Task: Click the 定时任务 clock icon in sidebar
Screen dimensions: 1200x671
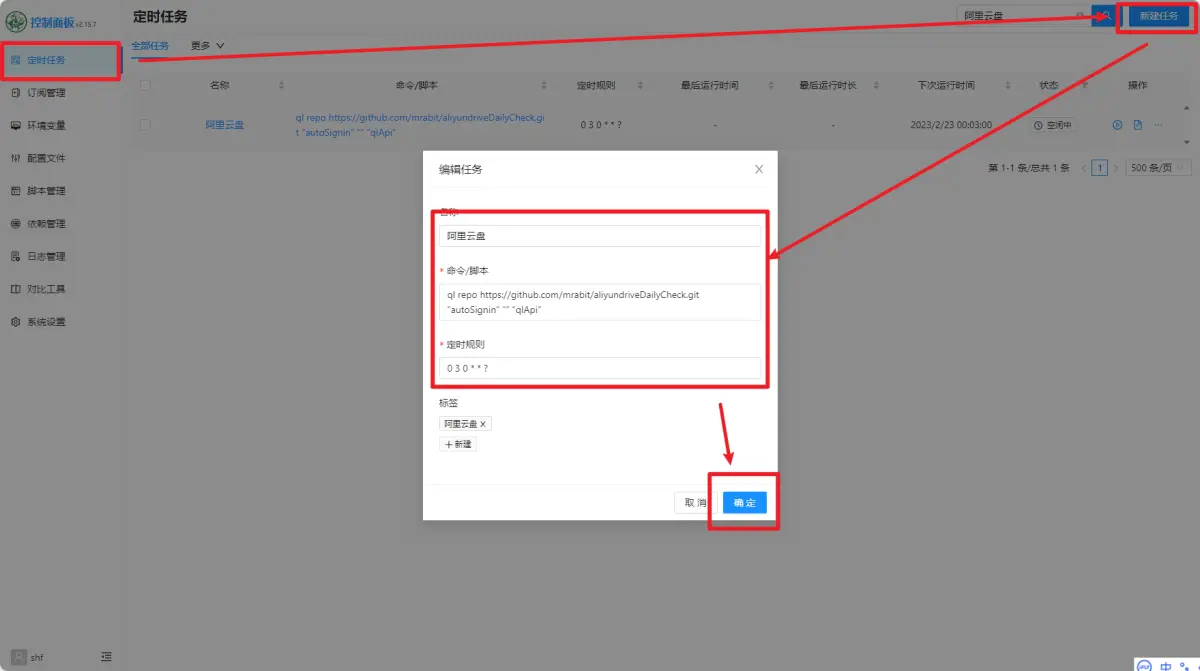Action: (x=16, y=60)
